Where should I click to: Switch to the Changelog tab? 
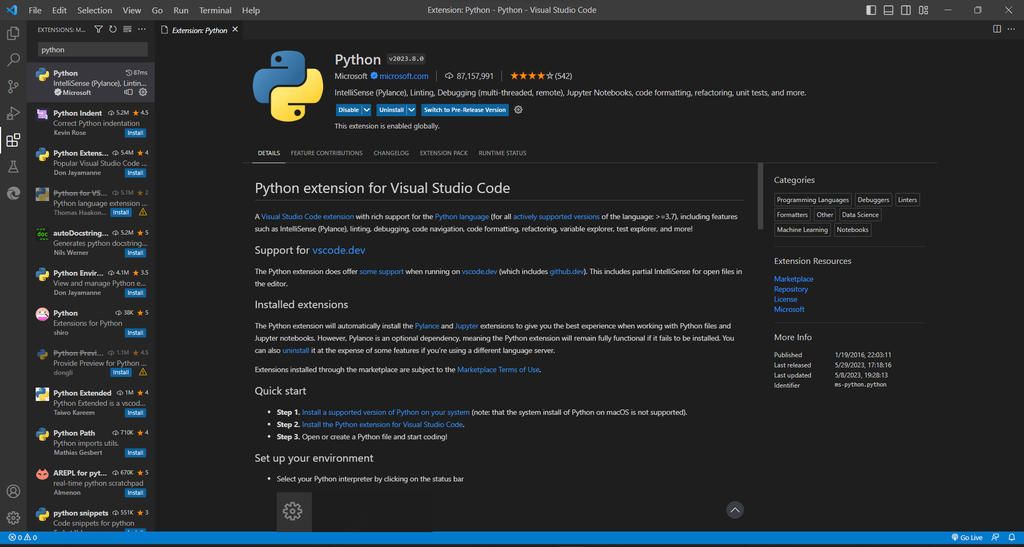pyautogui.click(x=391, y=153)
